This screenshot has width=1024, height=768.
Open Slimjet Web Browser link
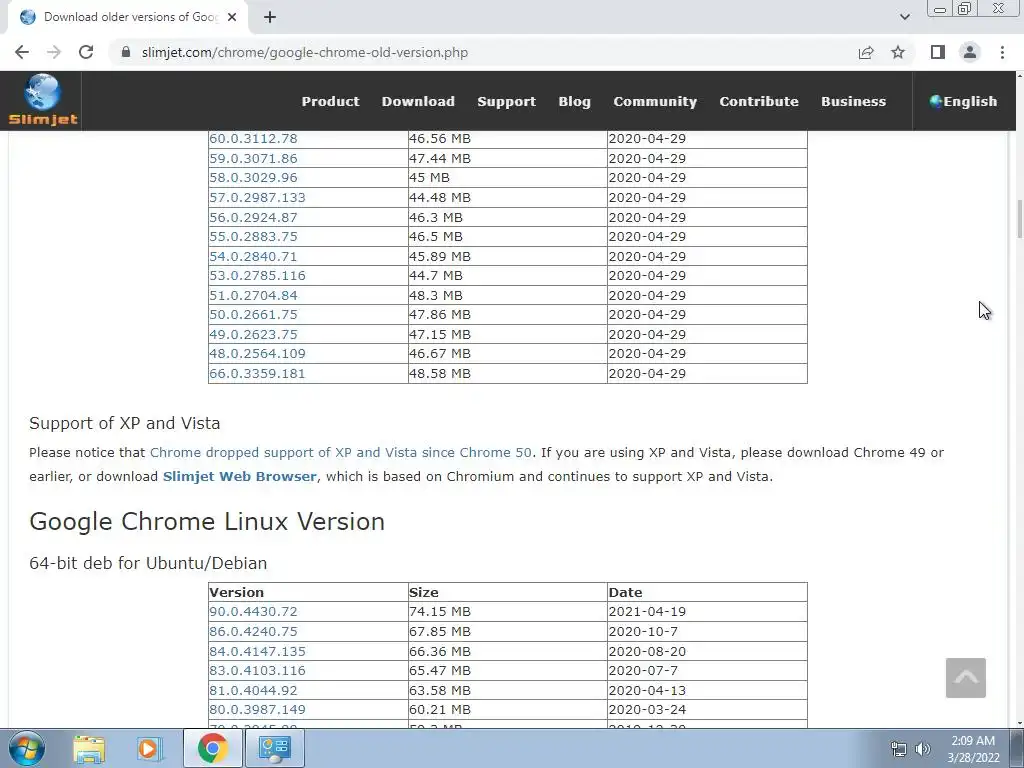tap(240, 476)
